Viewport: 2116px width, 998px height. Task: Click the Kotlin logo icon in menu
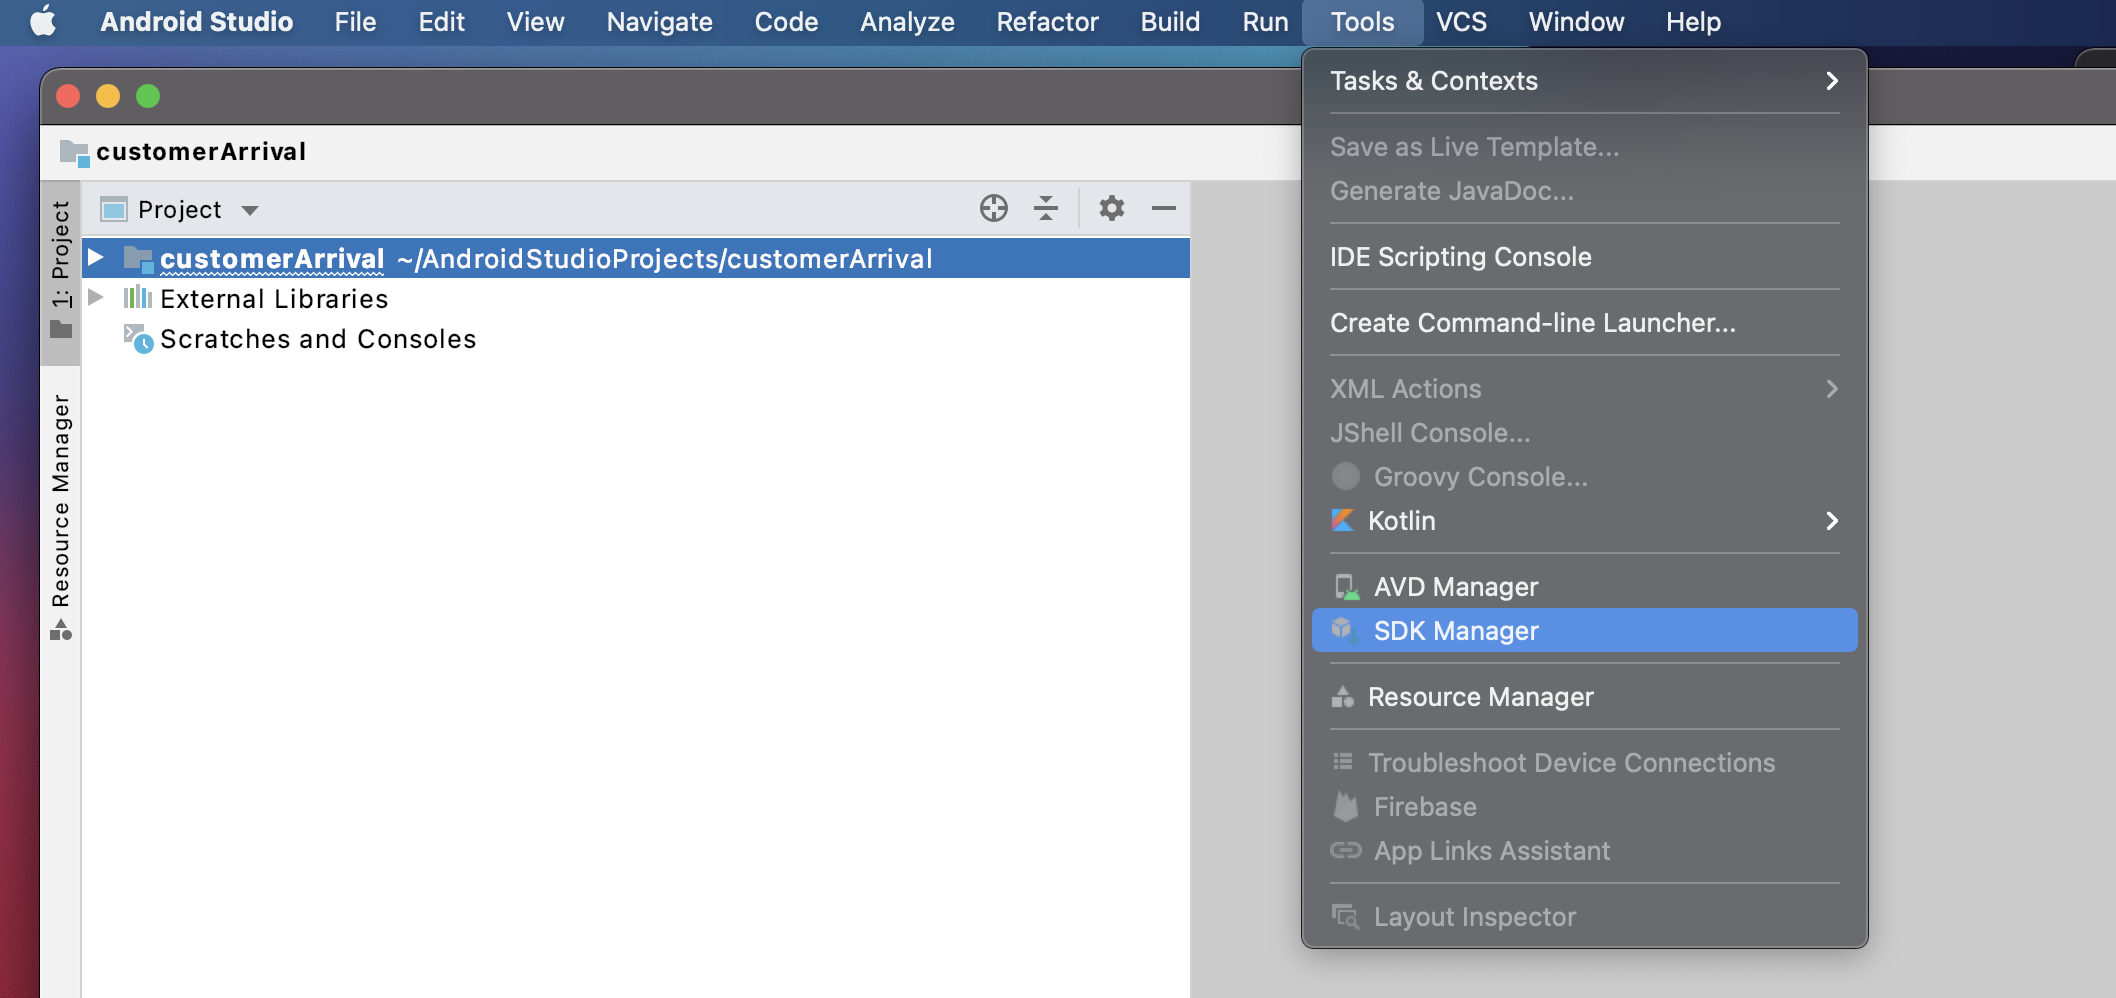click(1342, 521)
